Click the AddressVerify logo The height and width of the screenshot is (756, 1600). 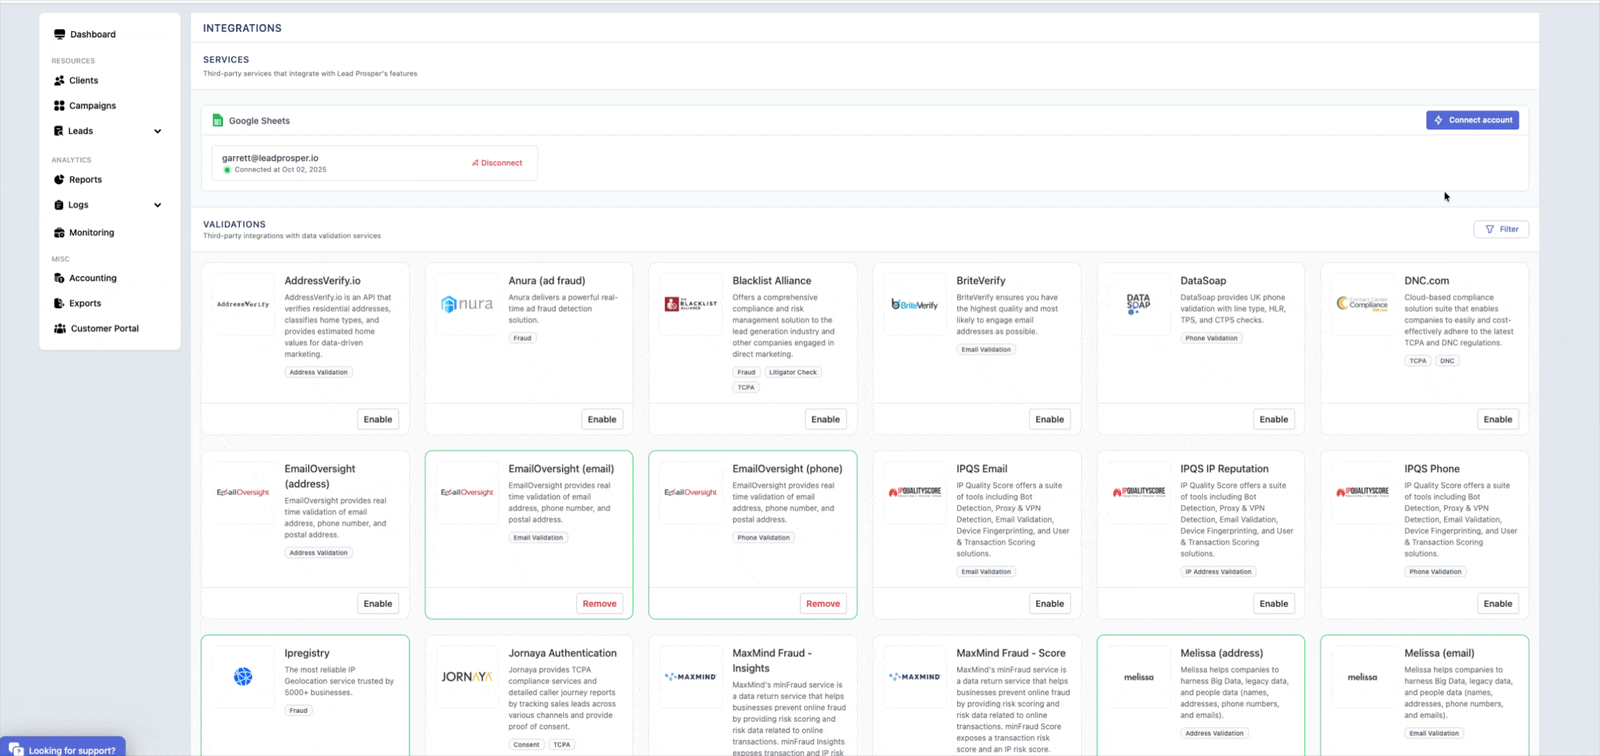point(243,304)
